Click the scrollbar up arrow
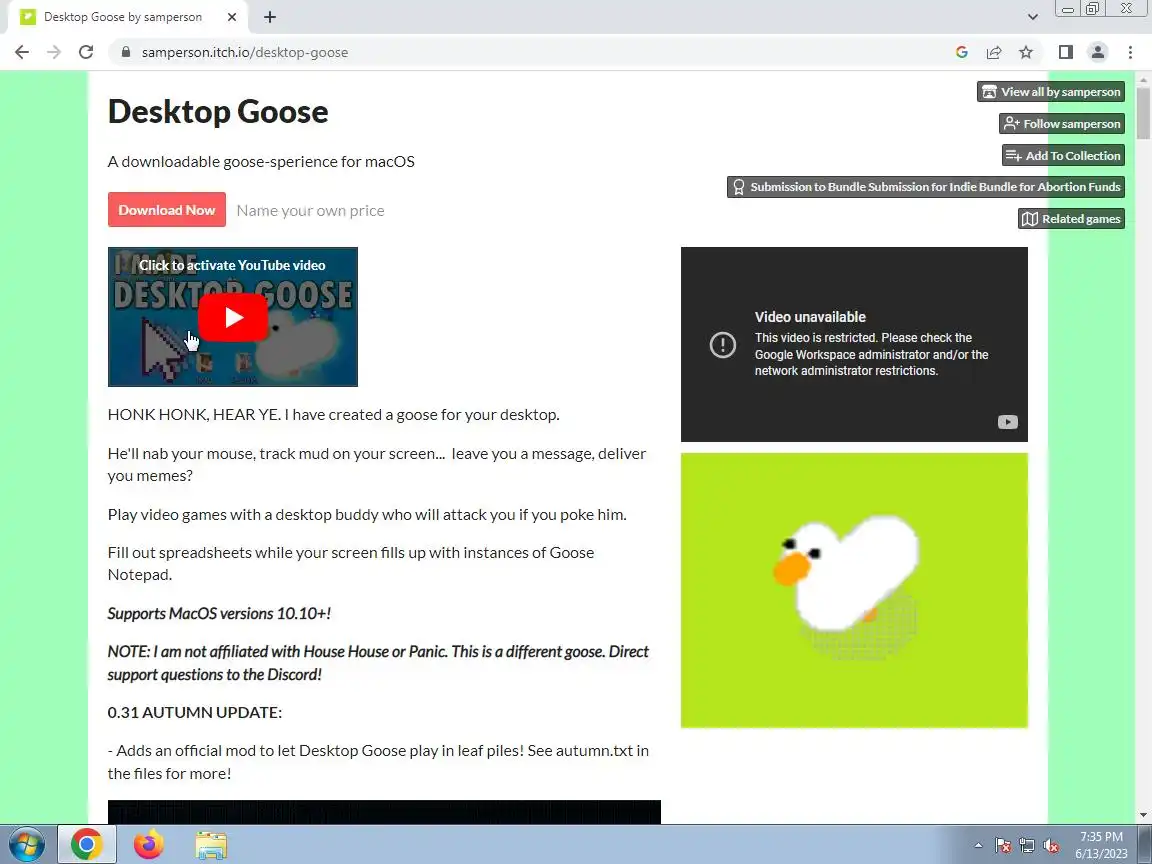 (x=1143, y=79)
